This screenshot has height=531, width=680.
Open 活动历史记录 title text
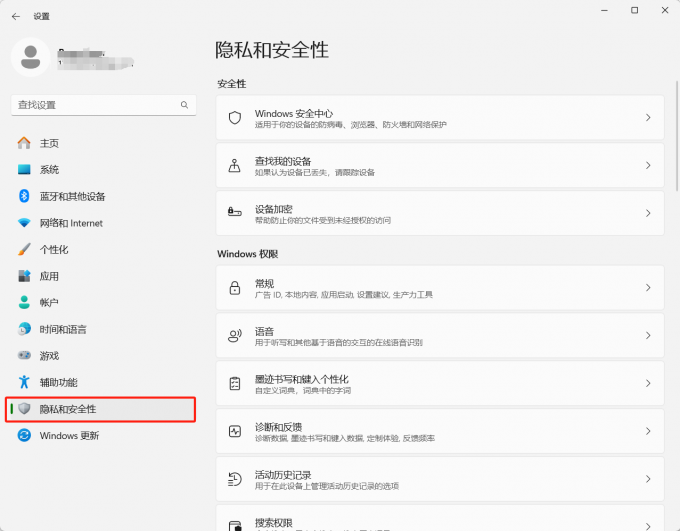[x=283, y=475]
